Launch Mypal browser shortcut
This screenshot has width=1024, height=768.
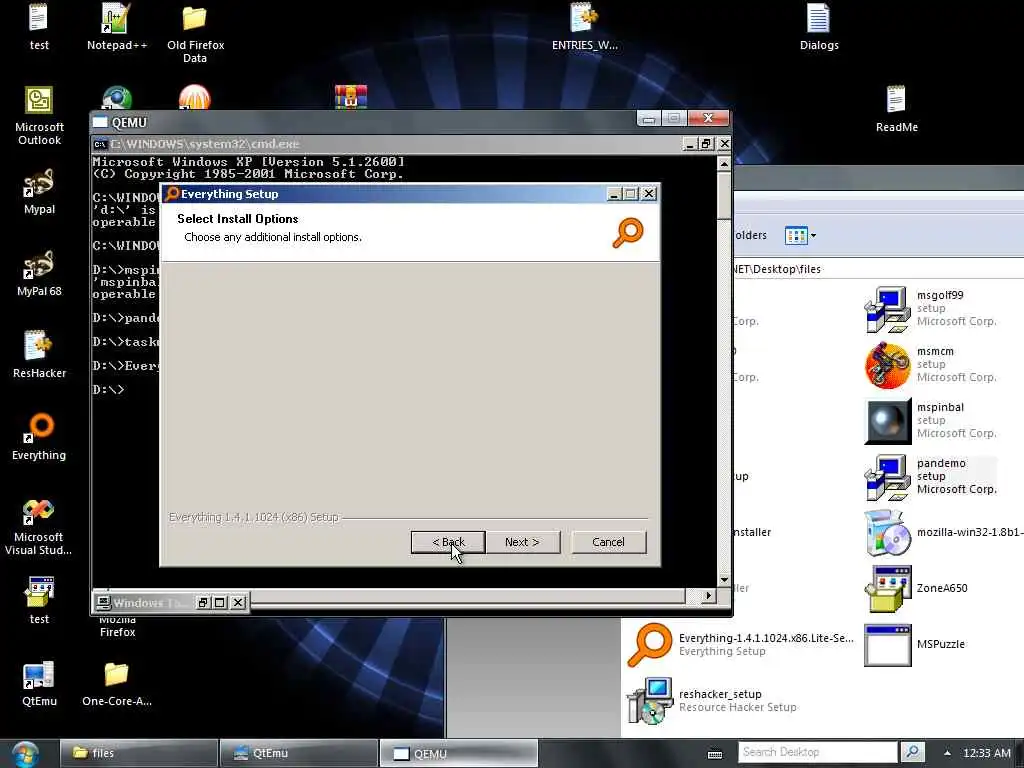tap(39, 191)
